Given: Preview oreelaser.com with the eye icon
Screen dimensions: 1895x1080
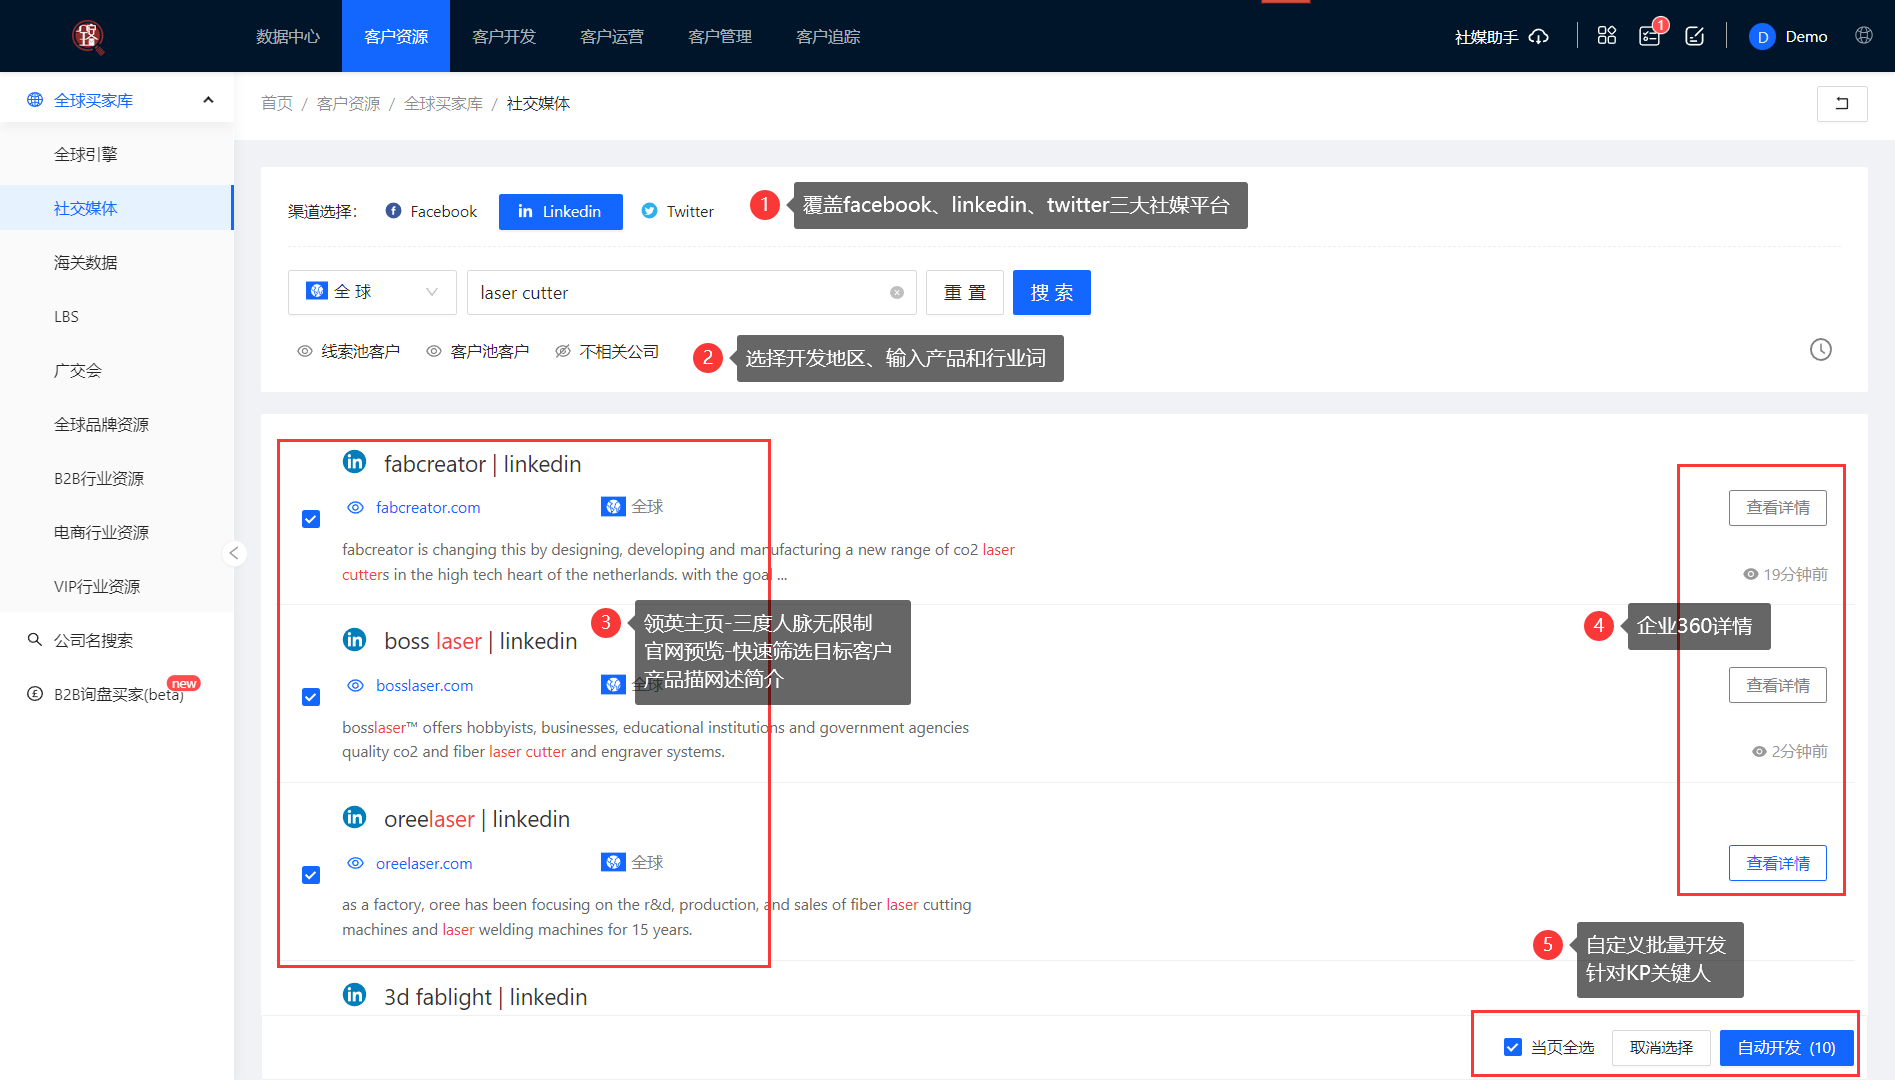Looking at the screenshot, I should point(355,863).
